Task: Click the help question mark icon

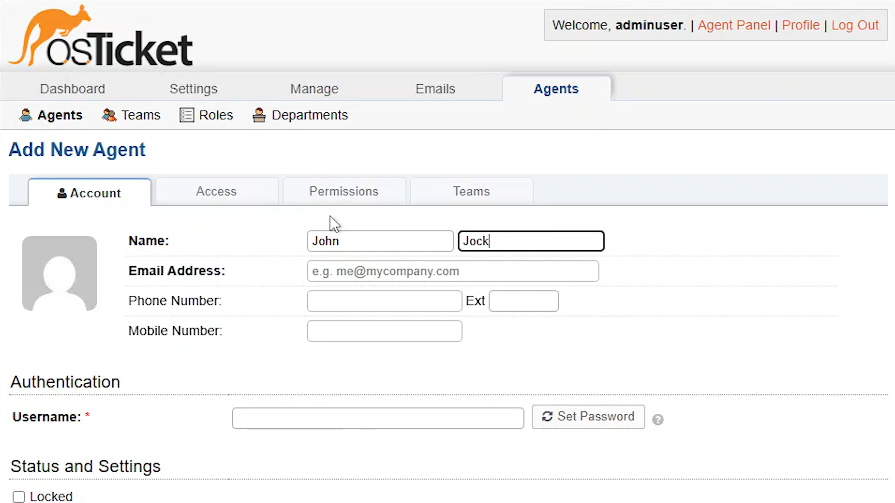Action: [x=658, y=420]
